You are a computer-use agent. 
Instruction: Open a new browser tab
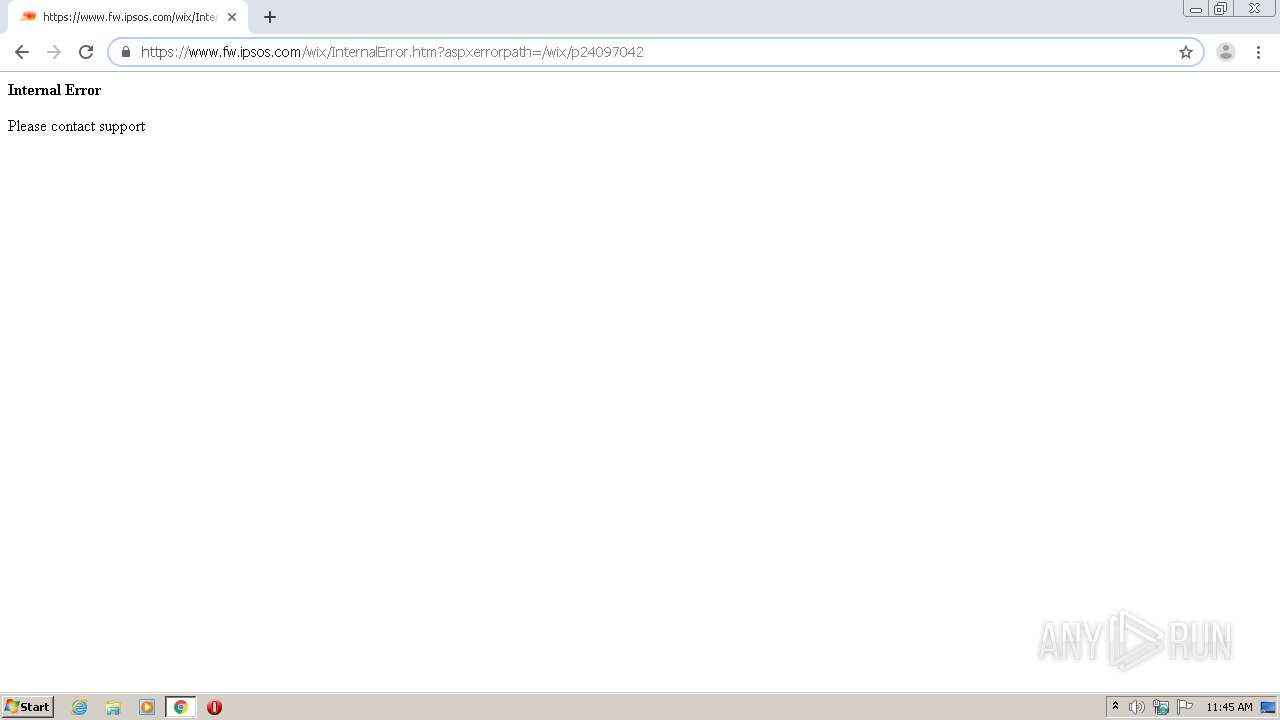270,17
